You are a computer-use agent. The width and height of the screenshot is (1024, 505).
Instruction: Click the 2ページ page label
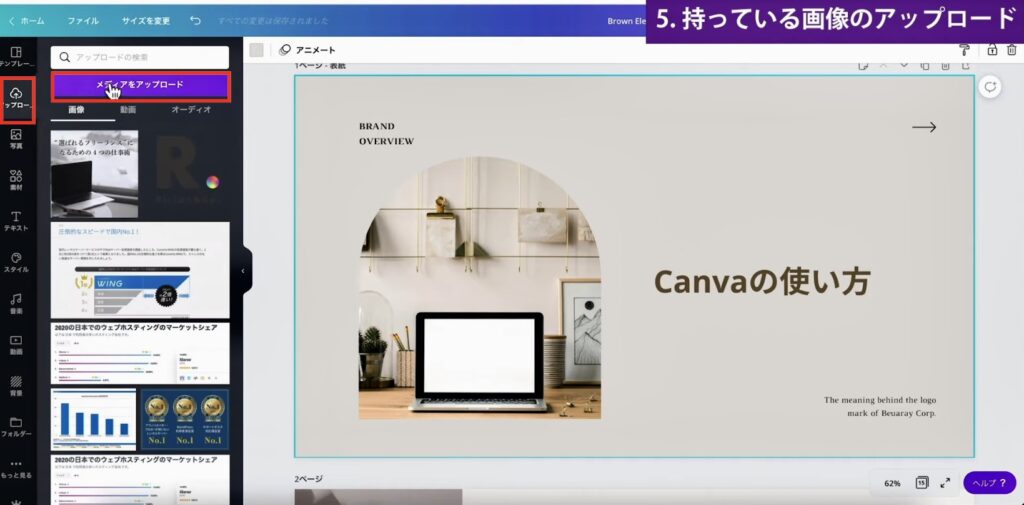(308, 479)
